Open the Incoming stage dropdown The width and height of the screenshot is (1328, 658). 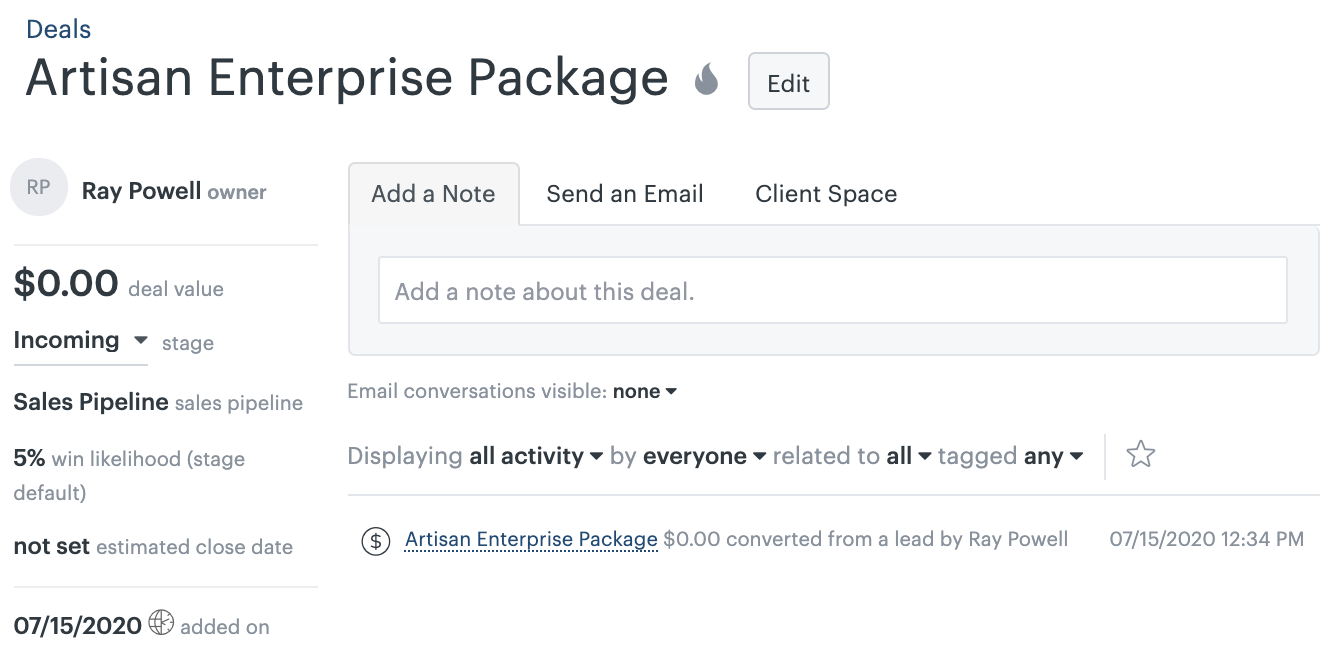[81, 340]
